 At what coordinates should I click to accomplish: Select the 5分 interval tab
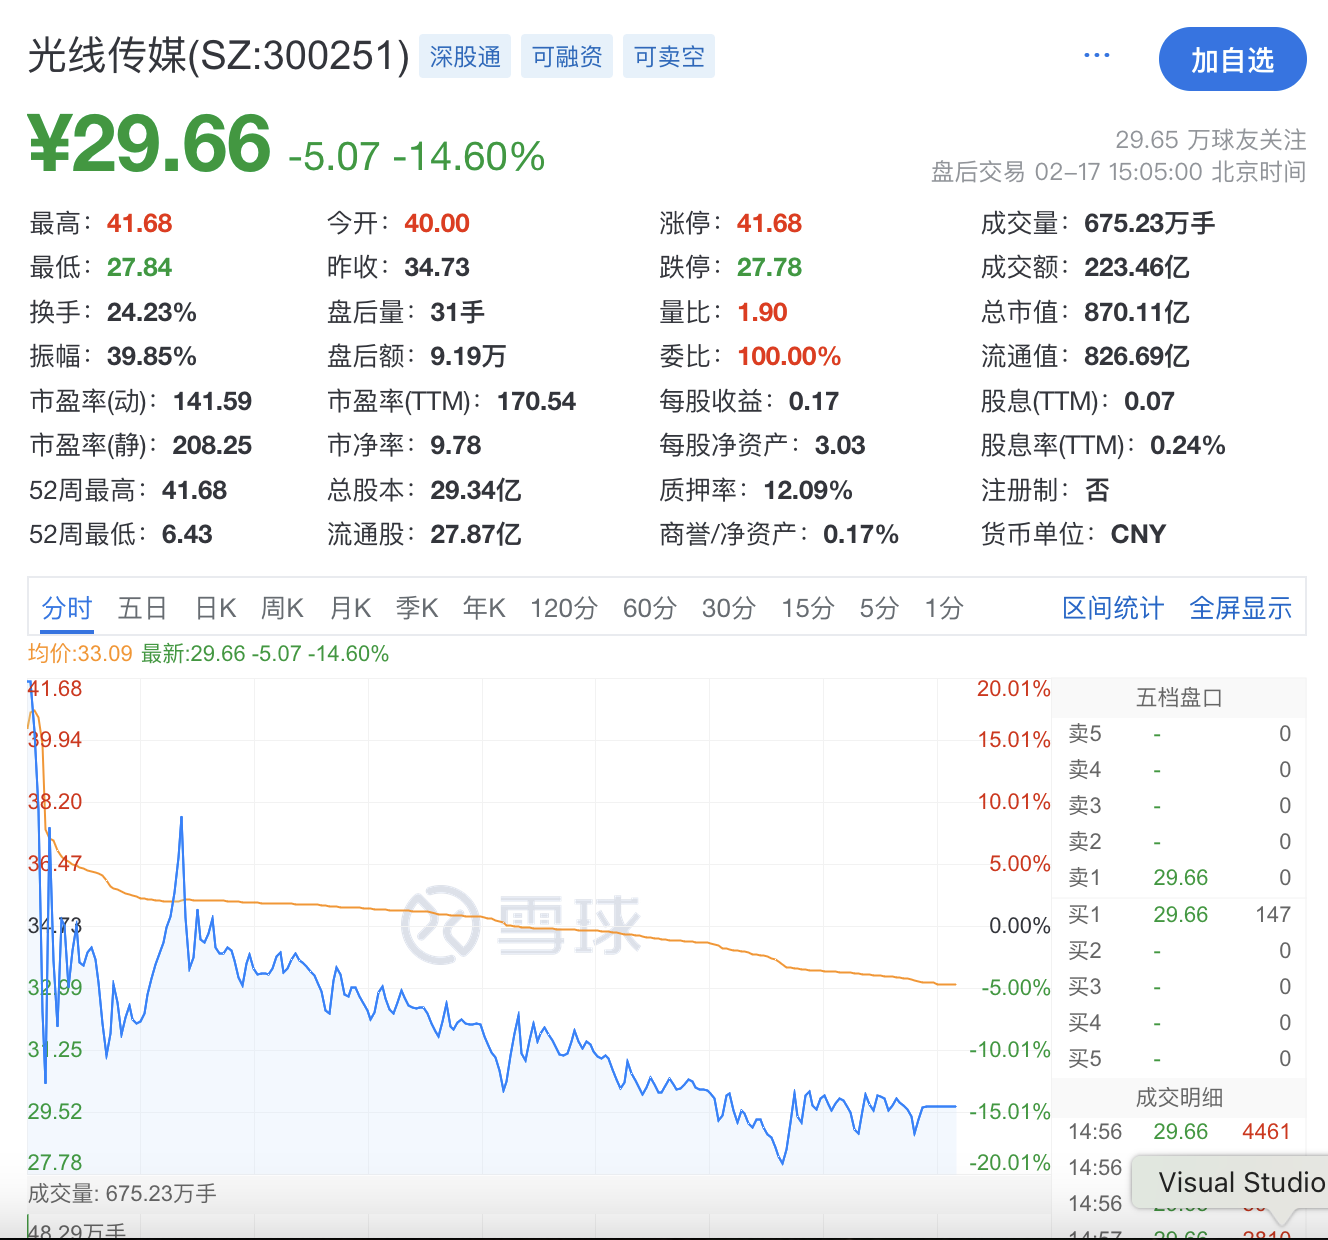click(880, 608)
